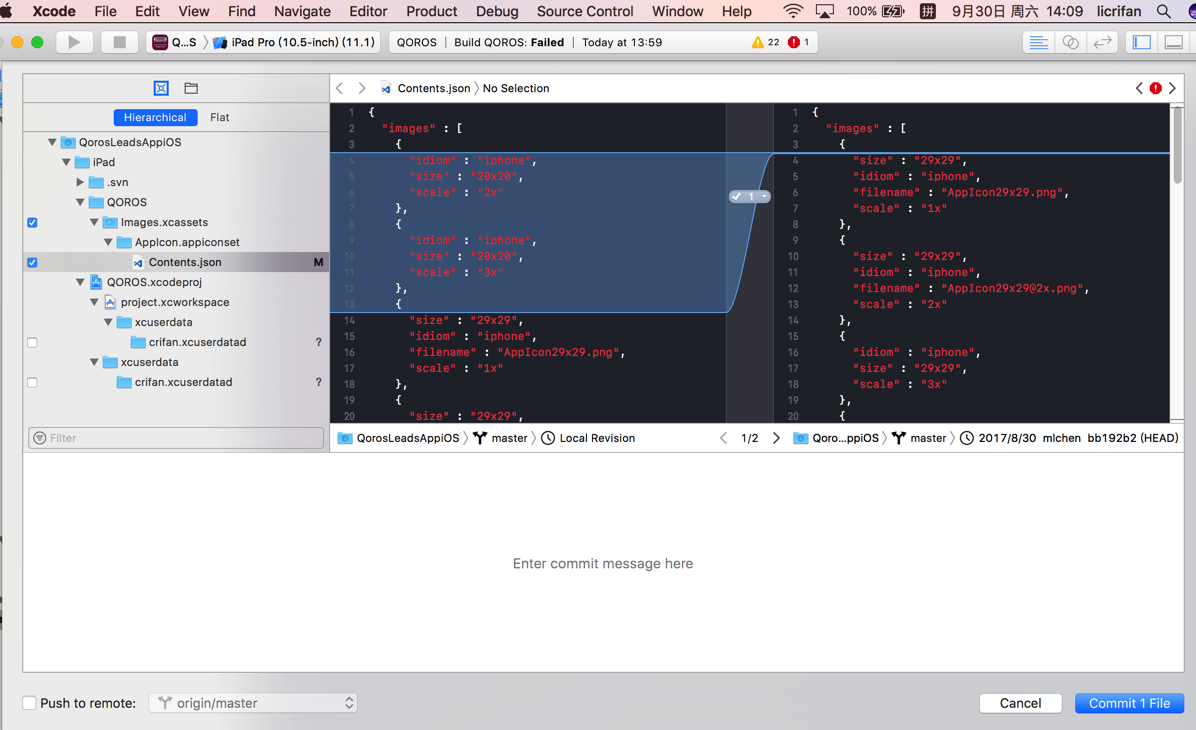Screen dimensions: 1196x730
Task: Enable Push to remote checkbox
Action: click(x=29, y=703)
